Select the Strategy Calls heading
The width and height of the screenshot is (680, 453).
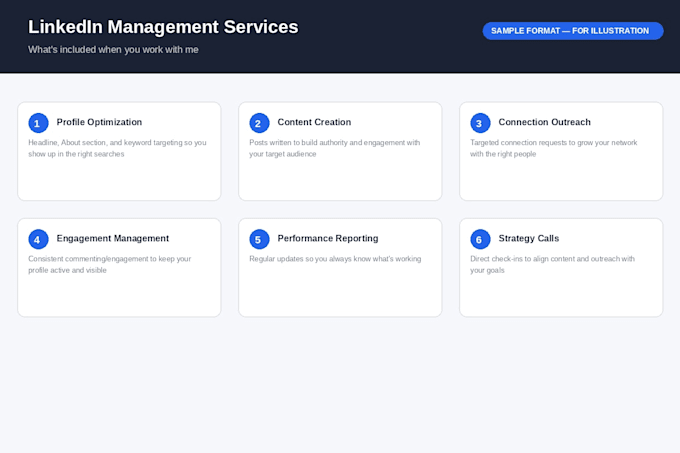coord(529,238)
